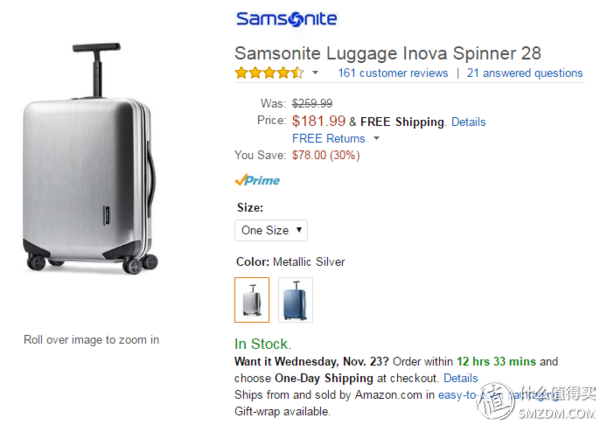Click the shipping Details link beside price
The width and height of the screenshot is (600, 425).
(468, 122)
